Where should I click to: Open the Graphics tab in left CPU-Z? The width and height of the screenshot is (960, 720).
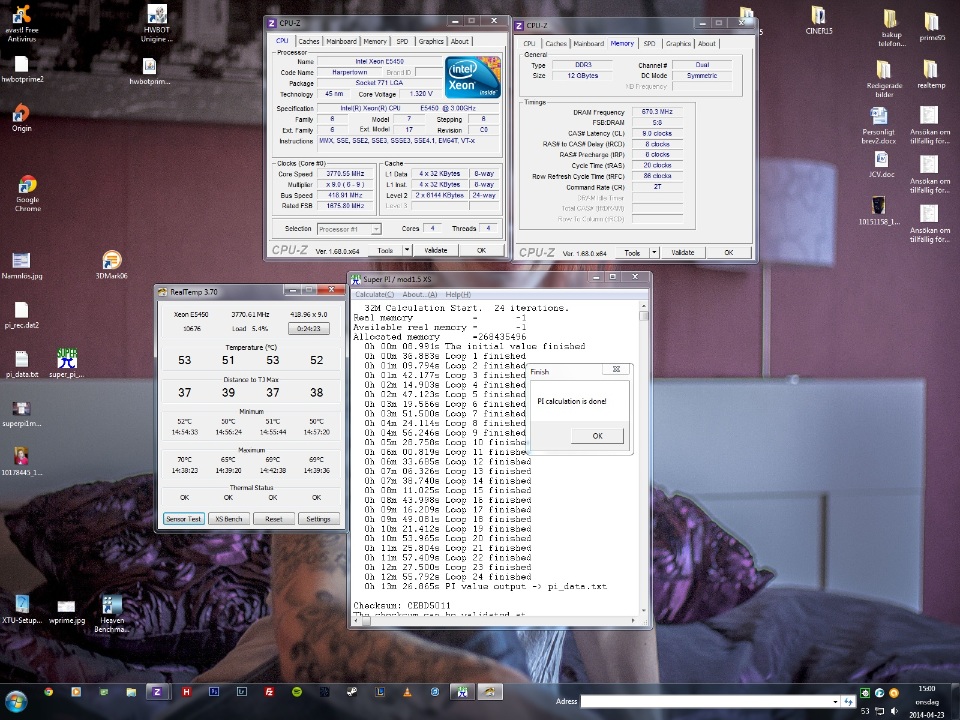[431, 41]
